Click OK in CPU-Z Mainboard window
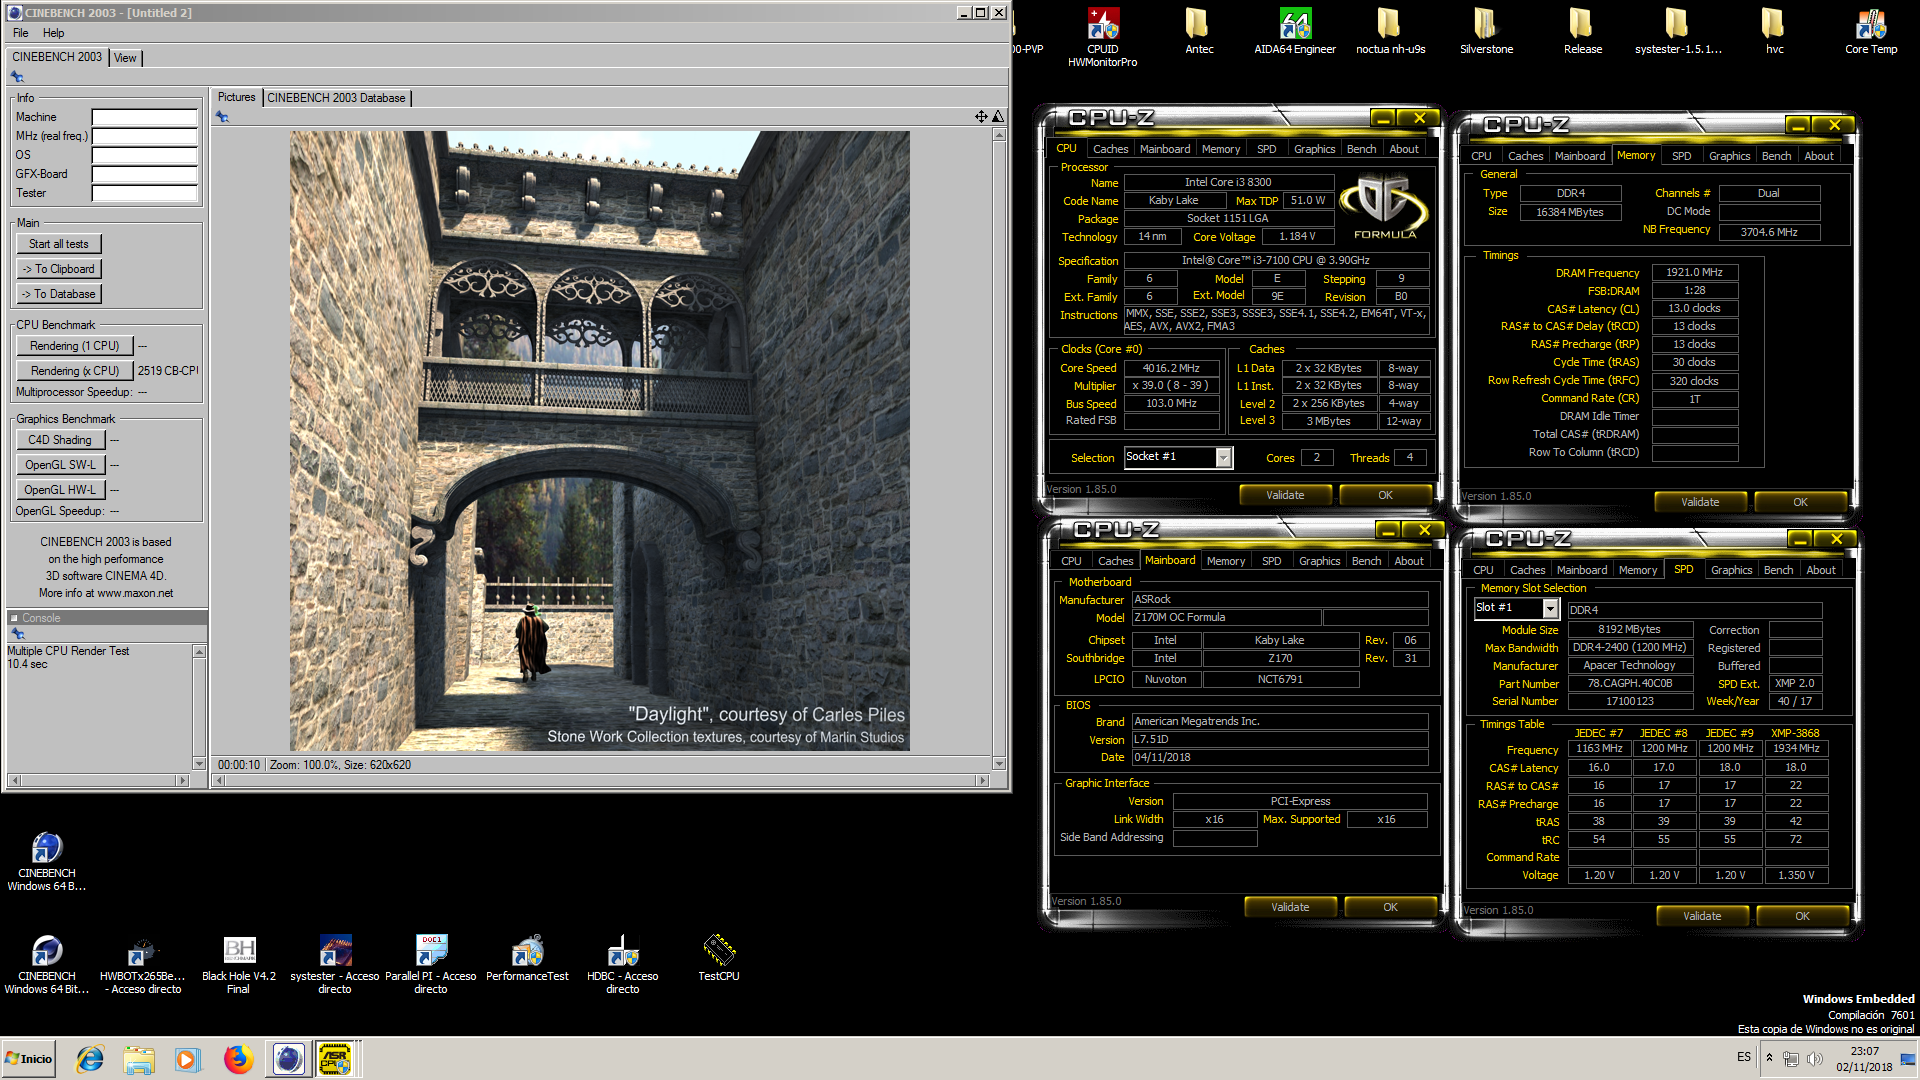The height and width of the screenshot is (1080, 1920). point(1390,907)
